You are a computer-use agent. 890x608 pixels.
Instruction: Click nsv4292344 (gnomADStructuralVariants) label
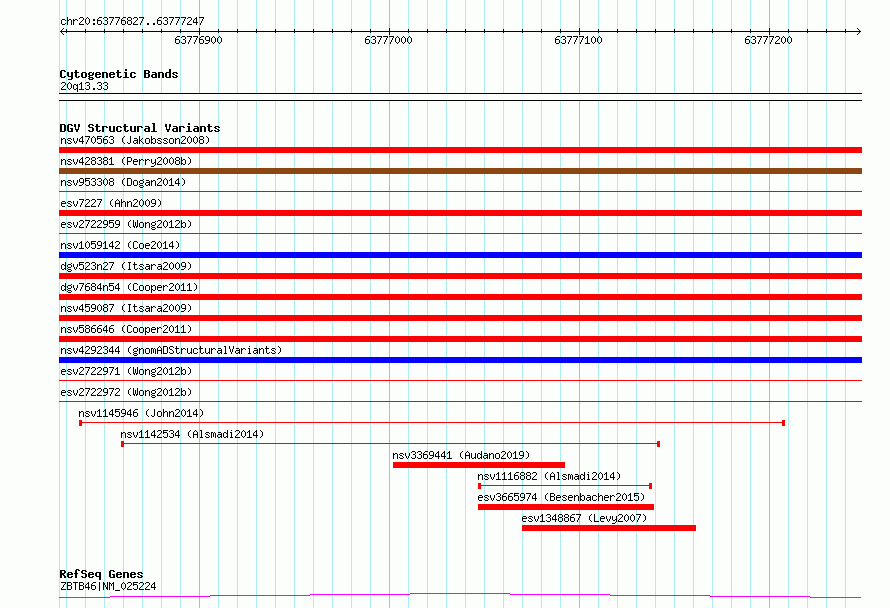[x=171, y=350]
